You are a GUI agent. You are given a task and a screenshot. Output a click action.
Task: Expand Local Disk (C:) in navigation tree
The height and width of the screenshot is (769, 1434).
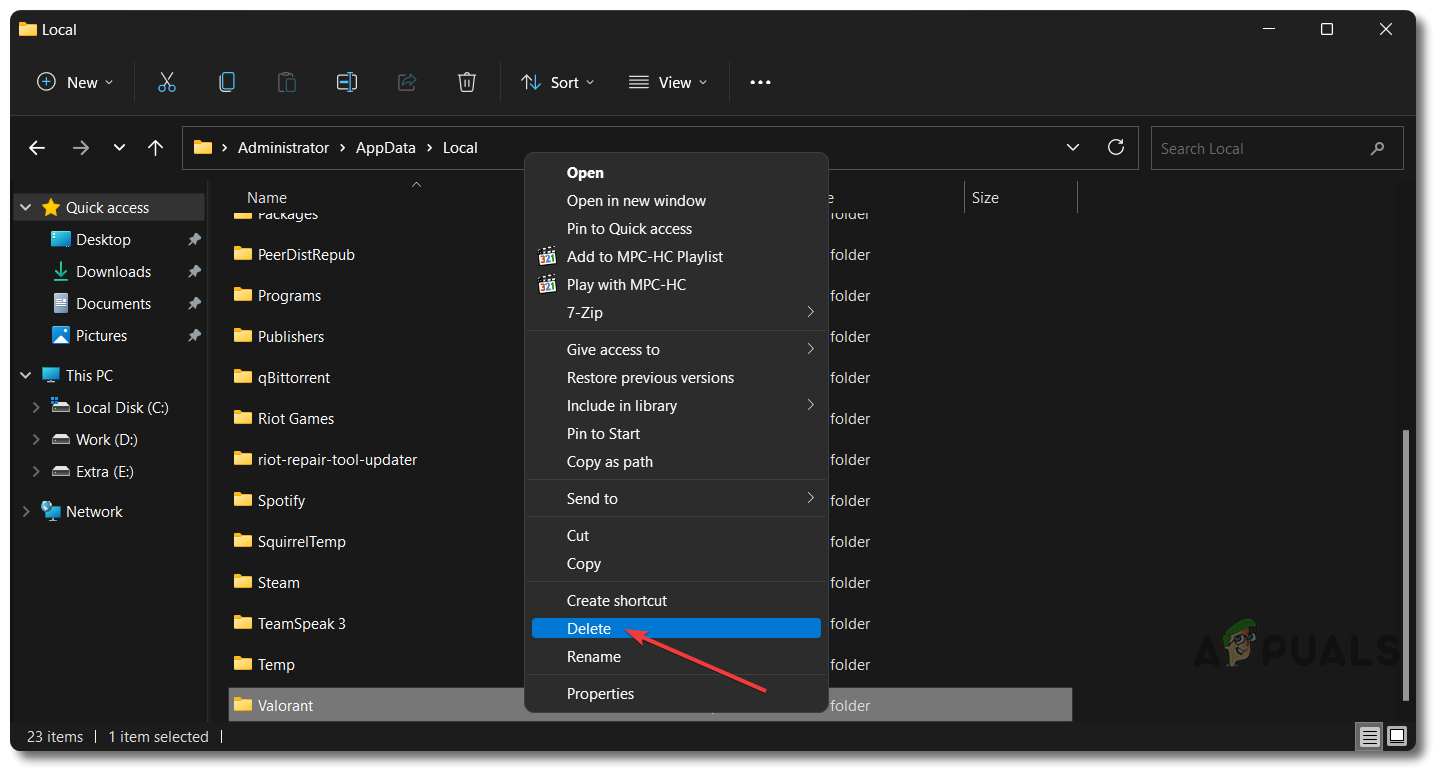click(x=36, y=408)
